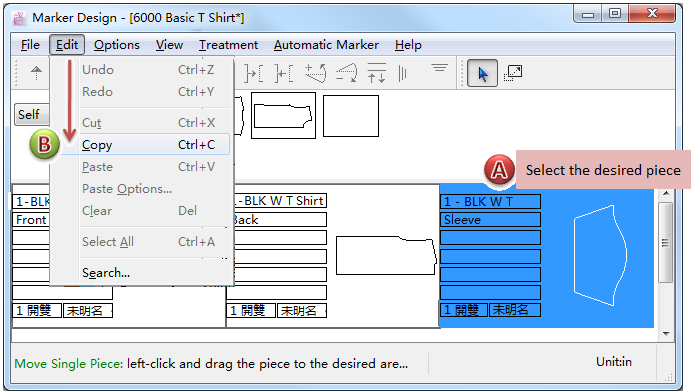
Task: Click the Sleeve name field
Action: pyautogui.click(x=490, y=219)
